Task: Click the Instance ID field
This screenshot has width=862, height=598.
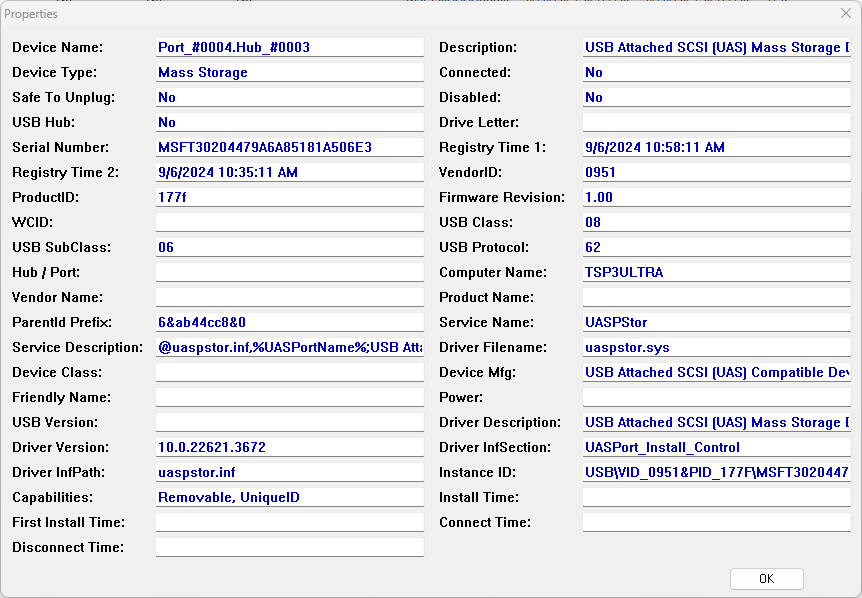Action: pos(717,473)
